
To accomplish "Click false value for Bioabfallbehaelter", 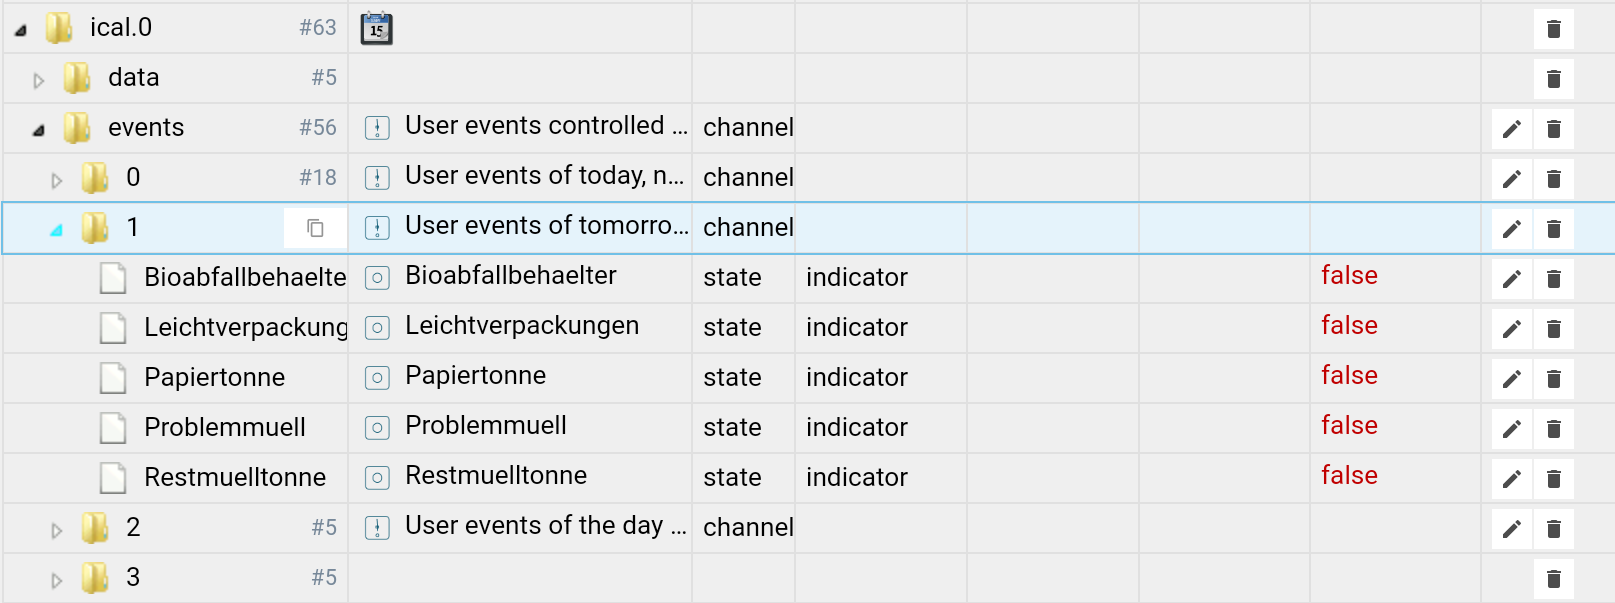I will [1349, 275].
